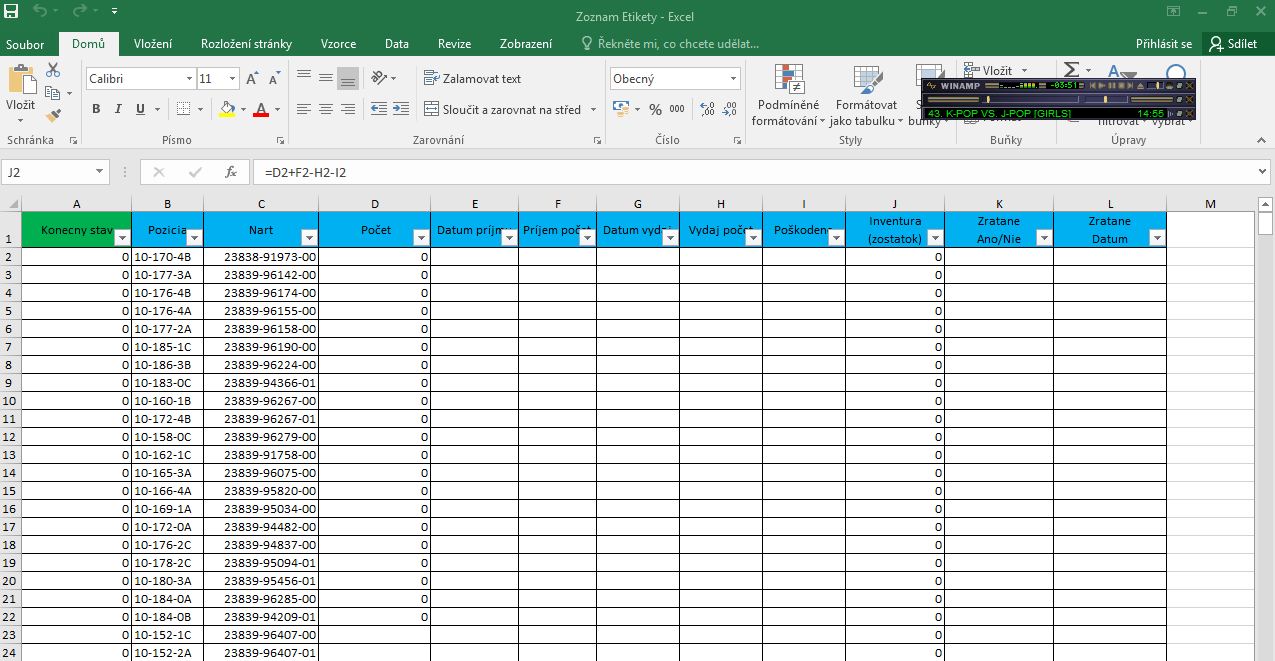Click Sloučit a zarovnat na střed
The width and height of the screenshot is (1275, 661).
point(503,109)
